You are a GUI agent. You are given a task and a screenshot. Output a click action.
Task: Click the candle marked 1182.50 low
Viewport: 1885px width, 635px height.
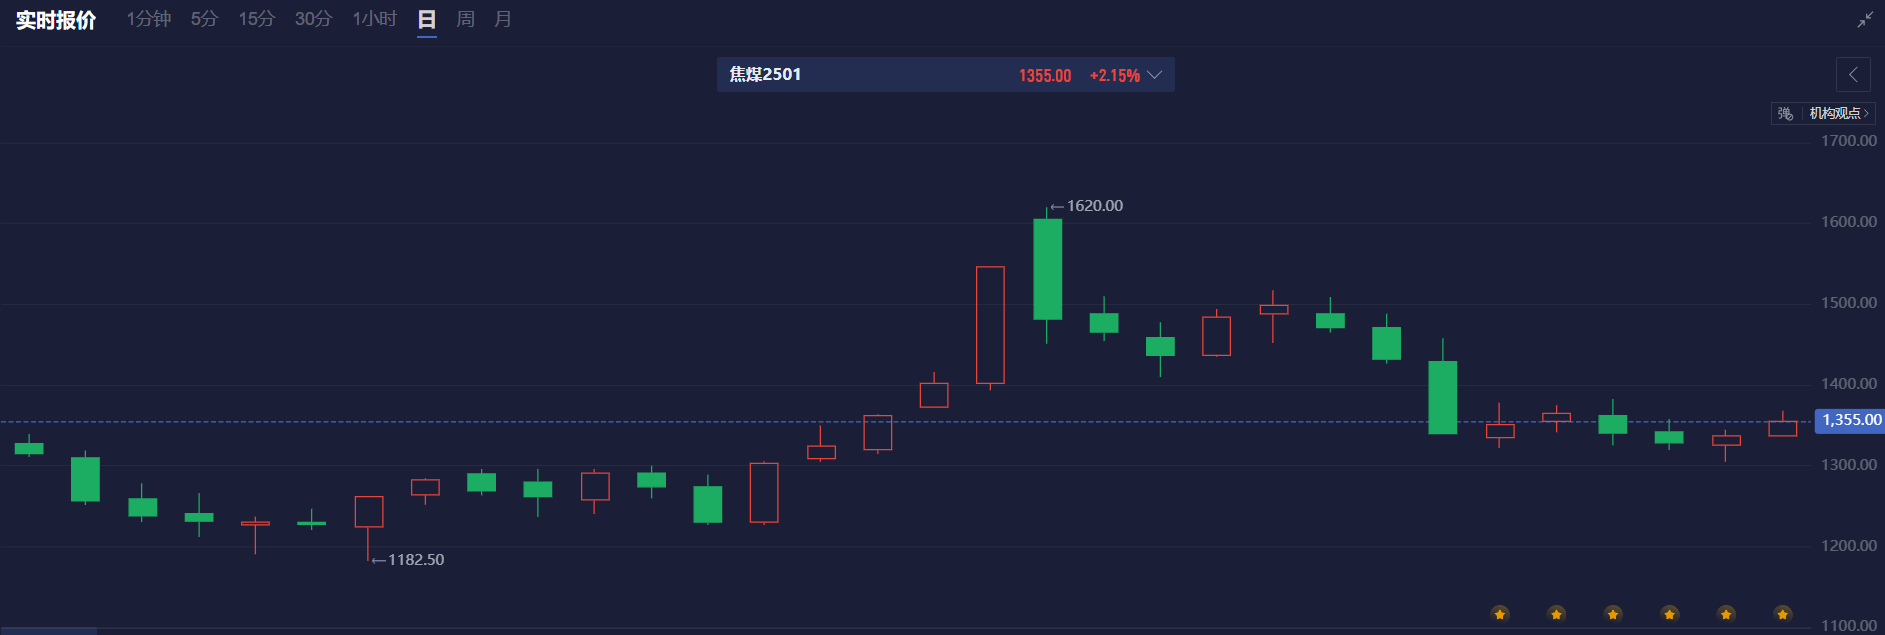point(369,511)
